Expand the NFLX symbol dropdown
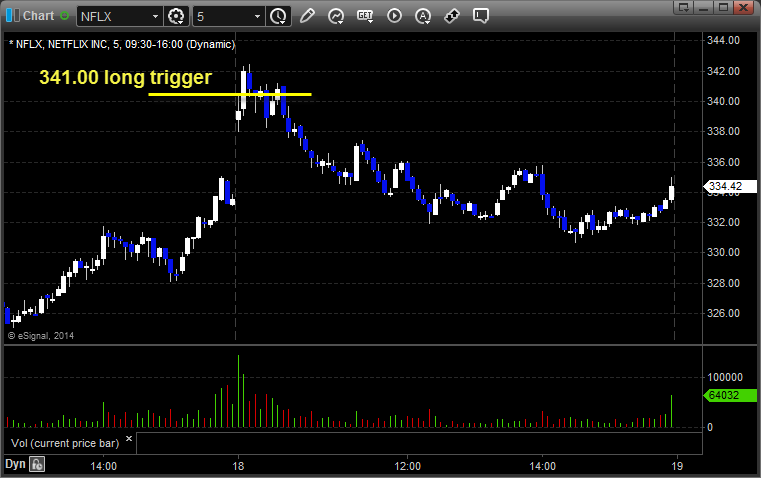 (x=155, y=16)
